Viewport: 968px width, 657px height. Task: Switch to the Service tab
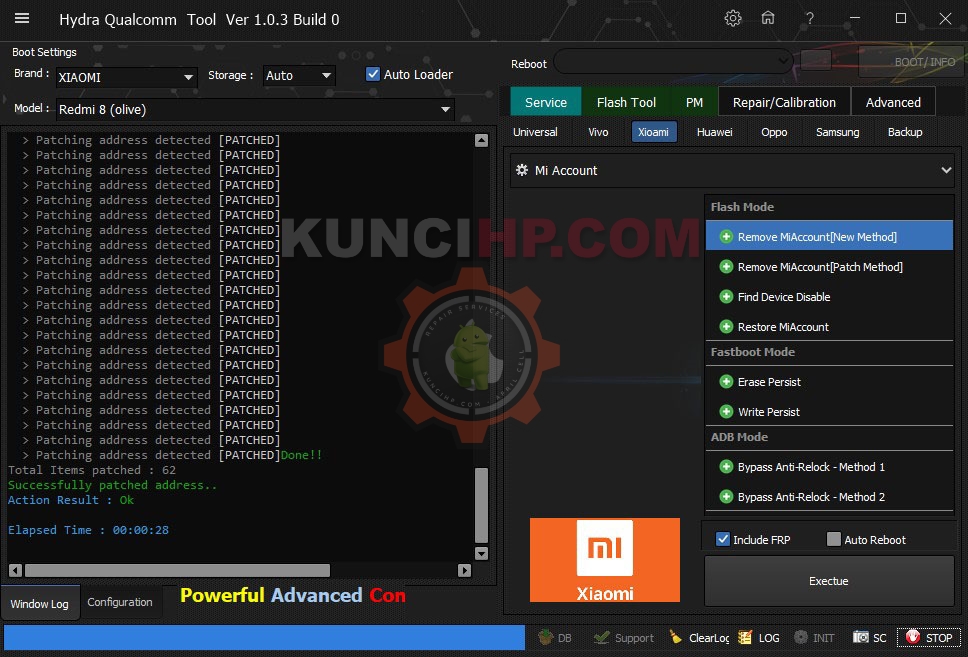(x=546, y=102)
